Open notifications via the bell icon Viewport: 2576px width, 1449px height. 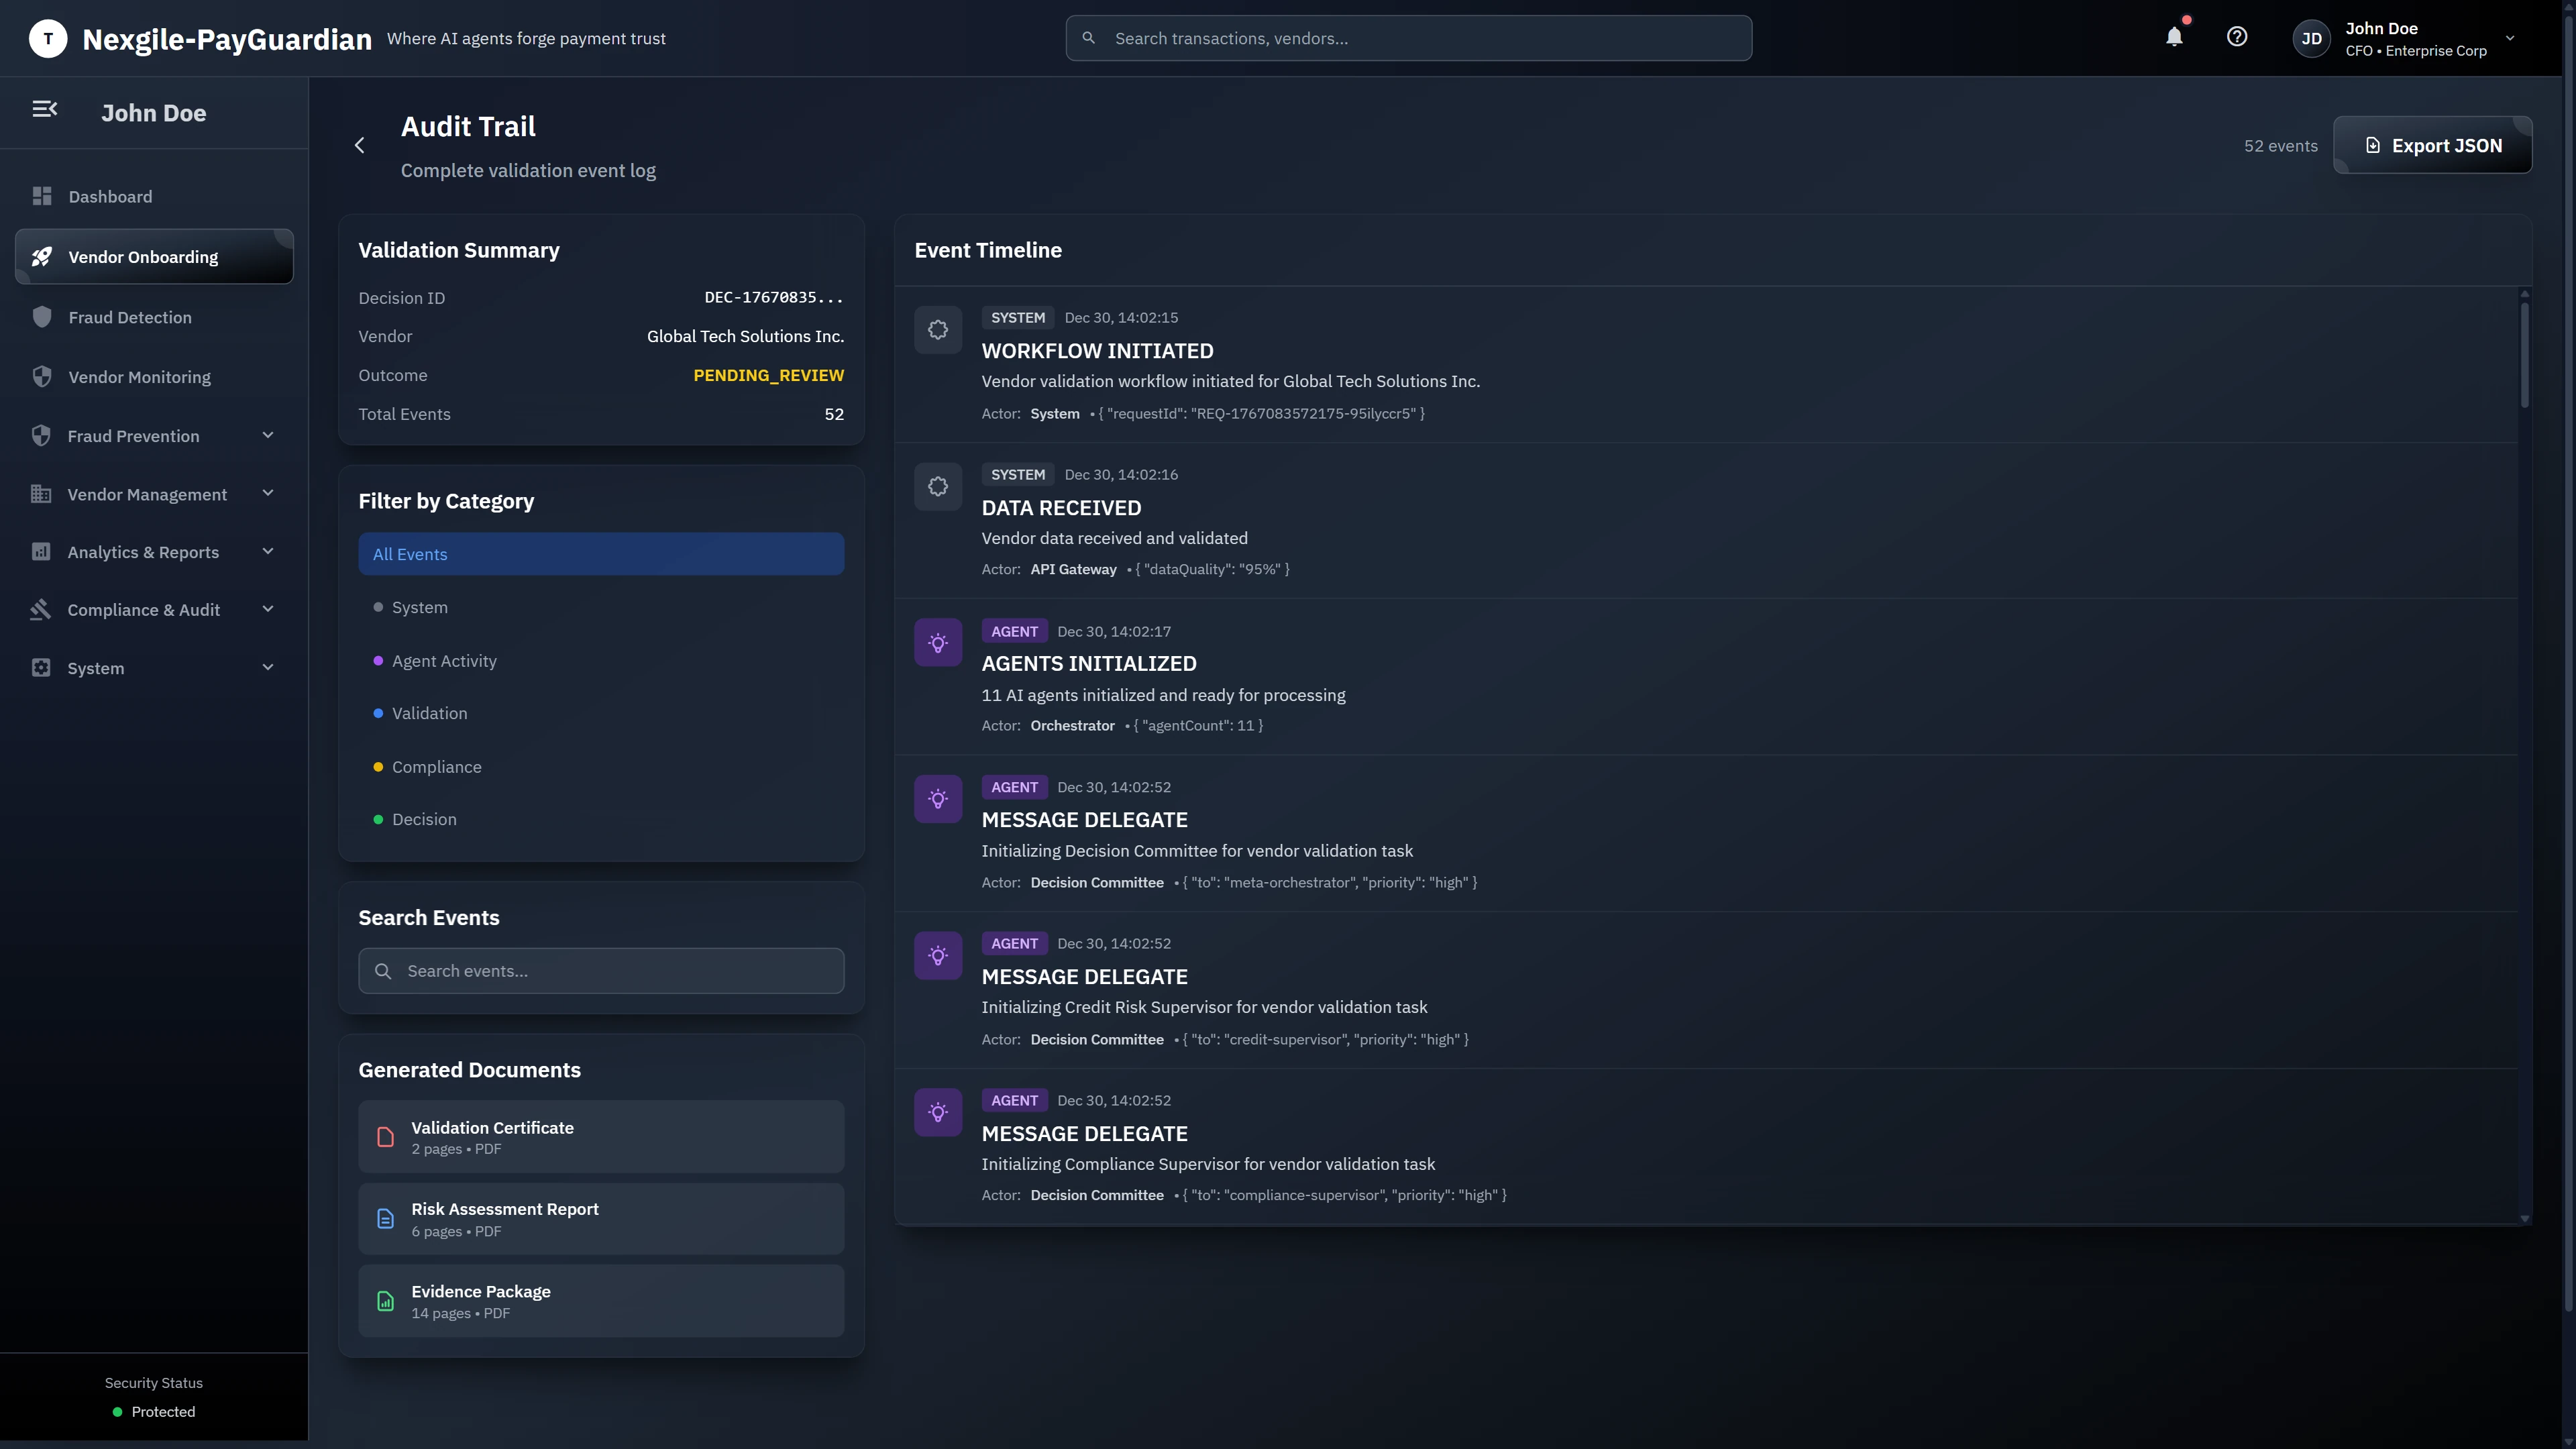click(x=2174, y=37)
